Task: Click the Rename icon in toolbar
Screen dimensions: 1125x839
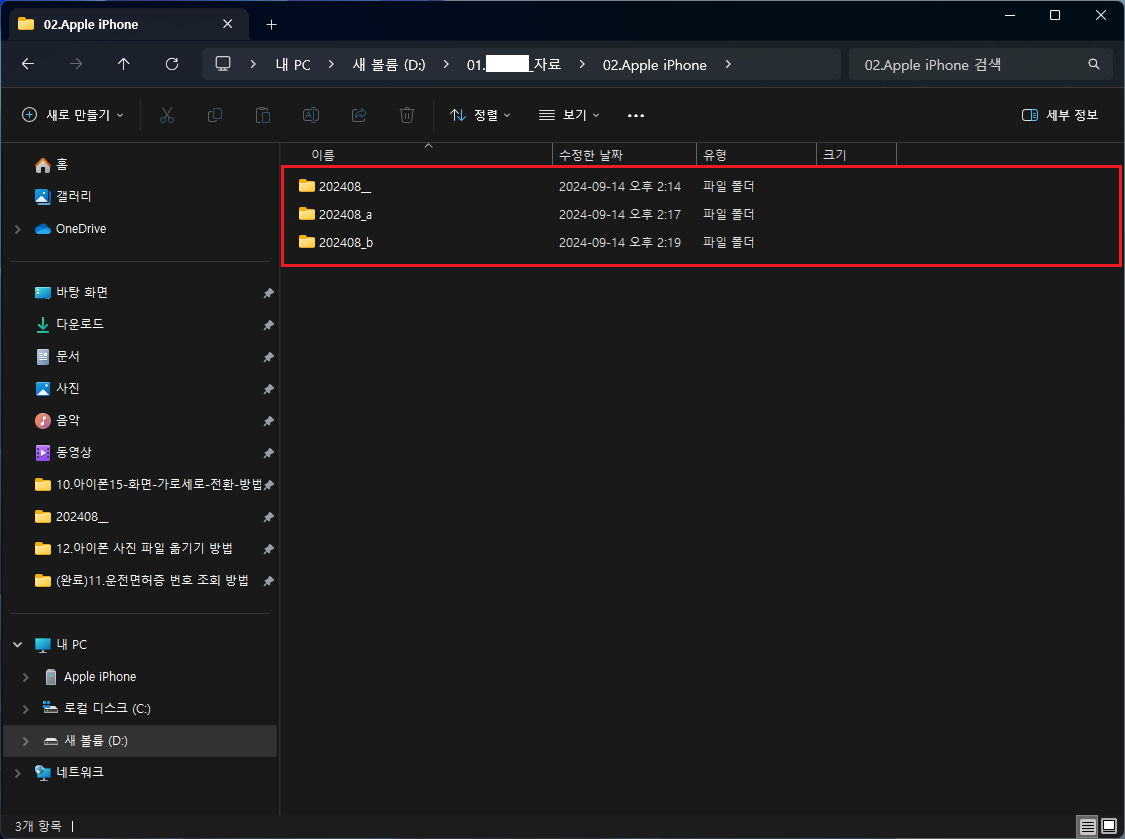Action: tap(311, 115)
